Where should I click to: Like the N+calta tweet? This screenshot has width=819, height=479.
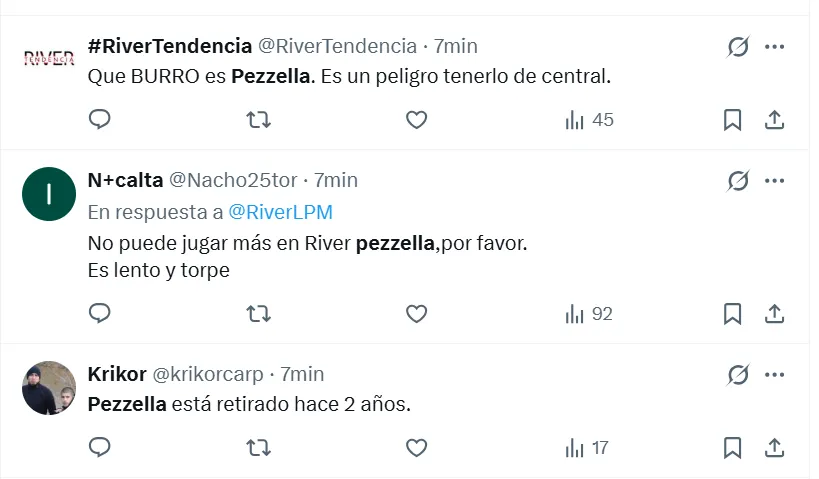[416, 314]
